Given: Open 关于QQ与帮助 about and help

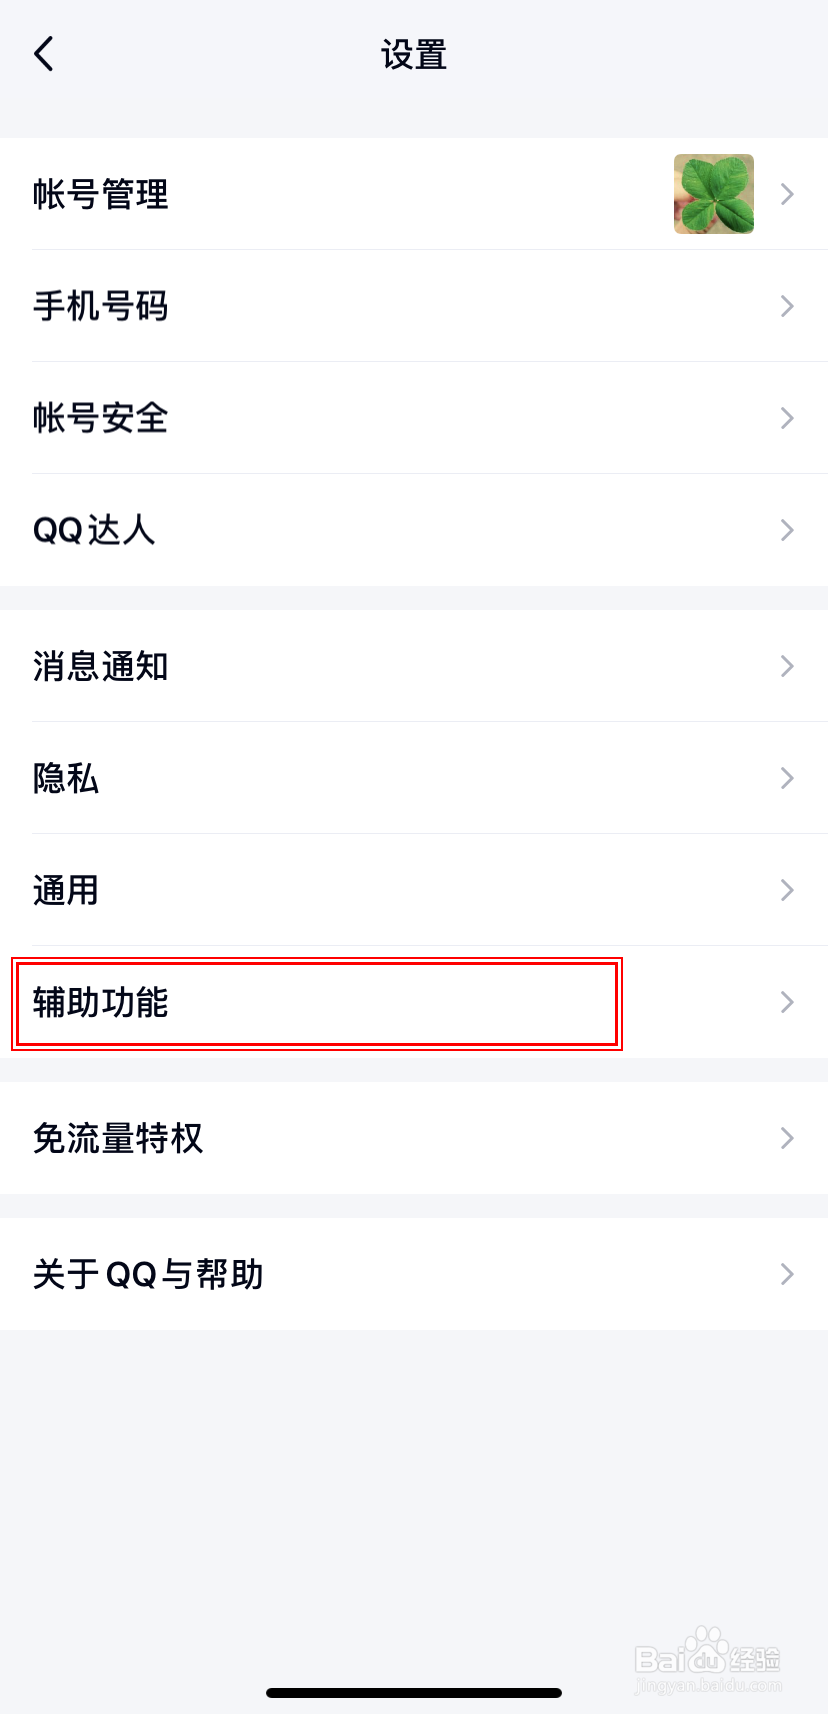Looking at the screenshot, I should point(148,1274).
